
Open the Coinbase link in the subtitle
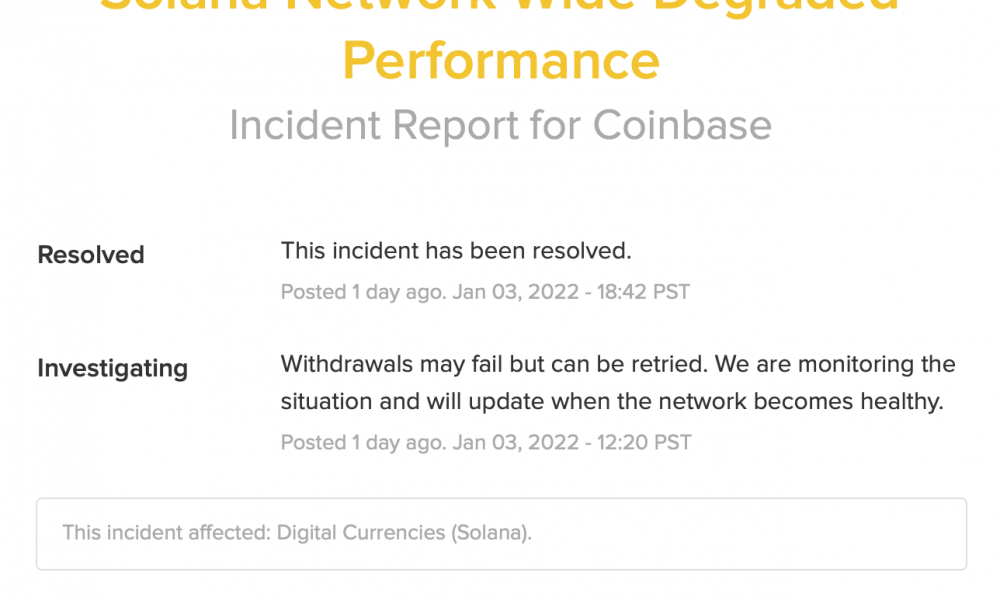coord(682,124)
